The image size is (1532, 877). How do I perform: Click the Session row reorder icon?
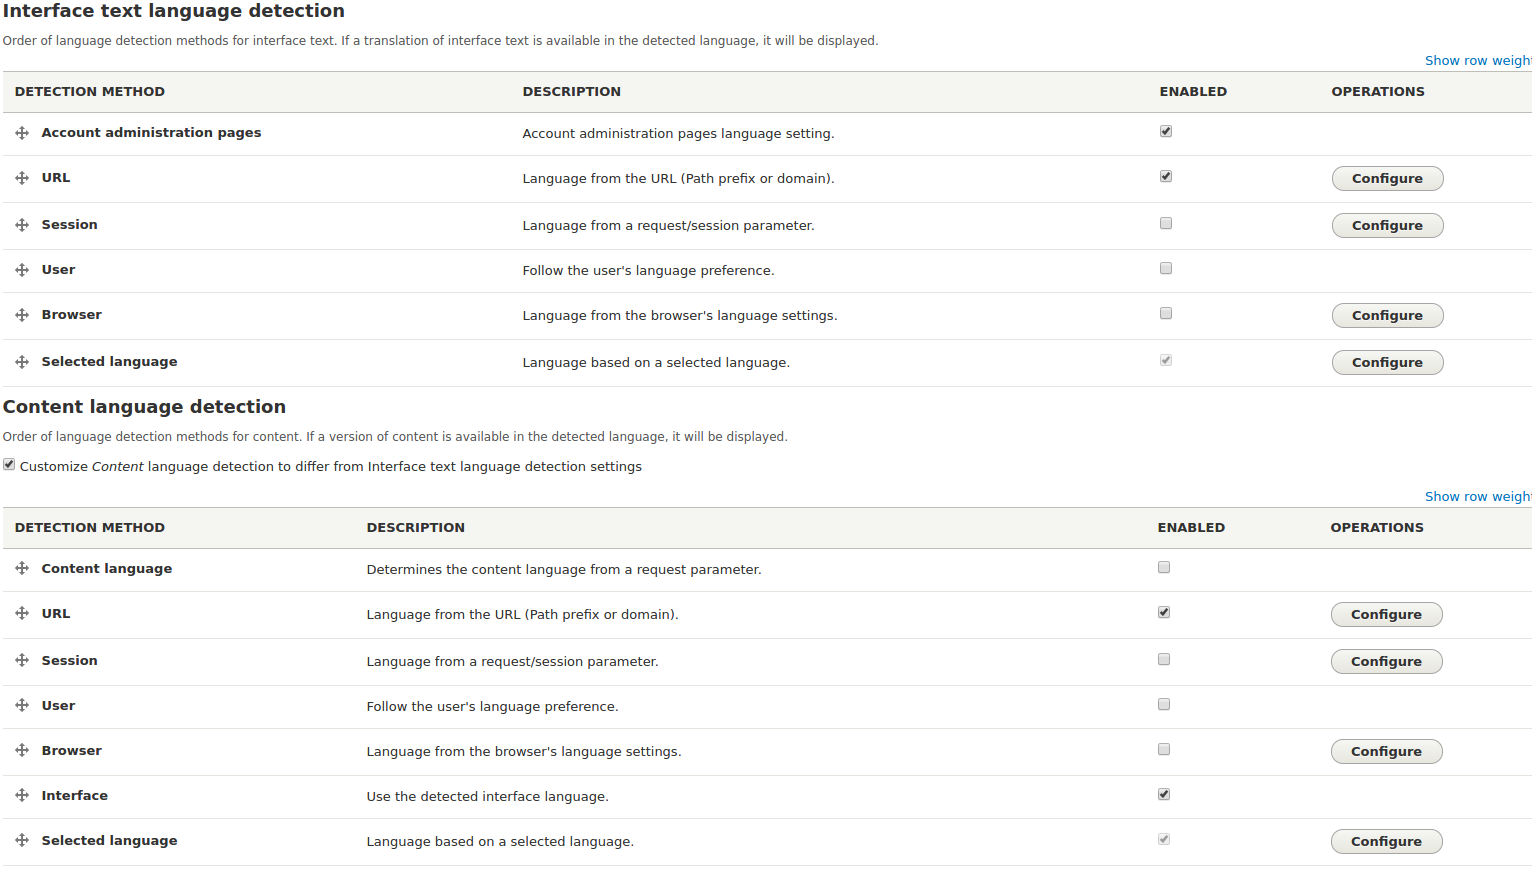22,224
